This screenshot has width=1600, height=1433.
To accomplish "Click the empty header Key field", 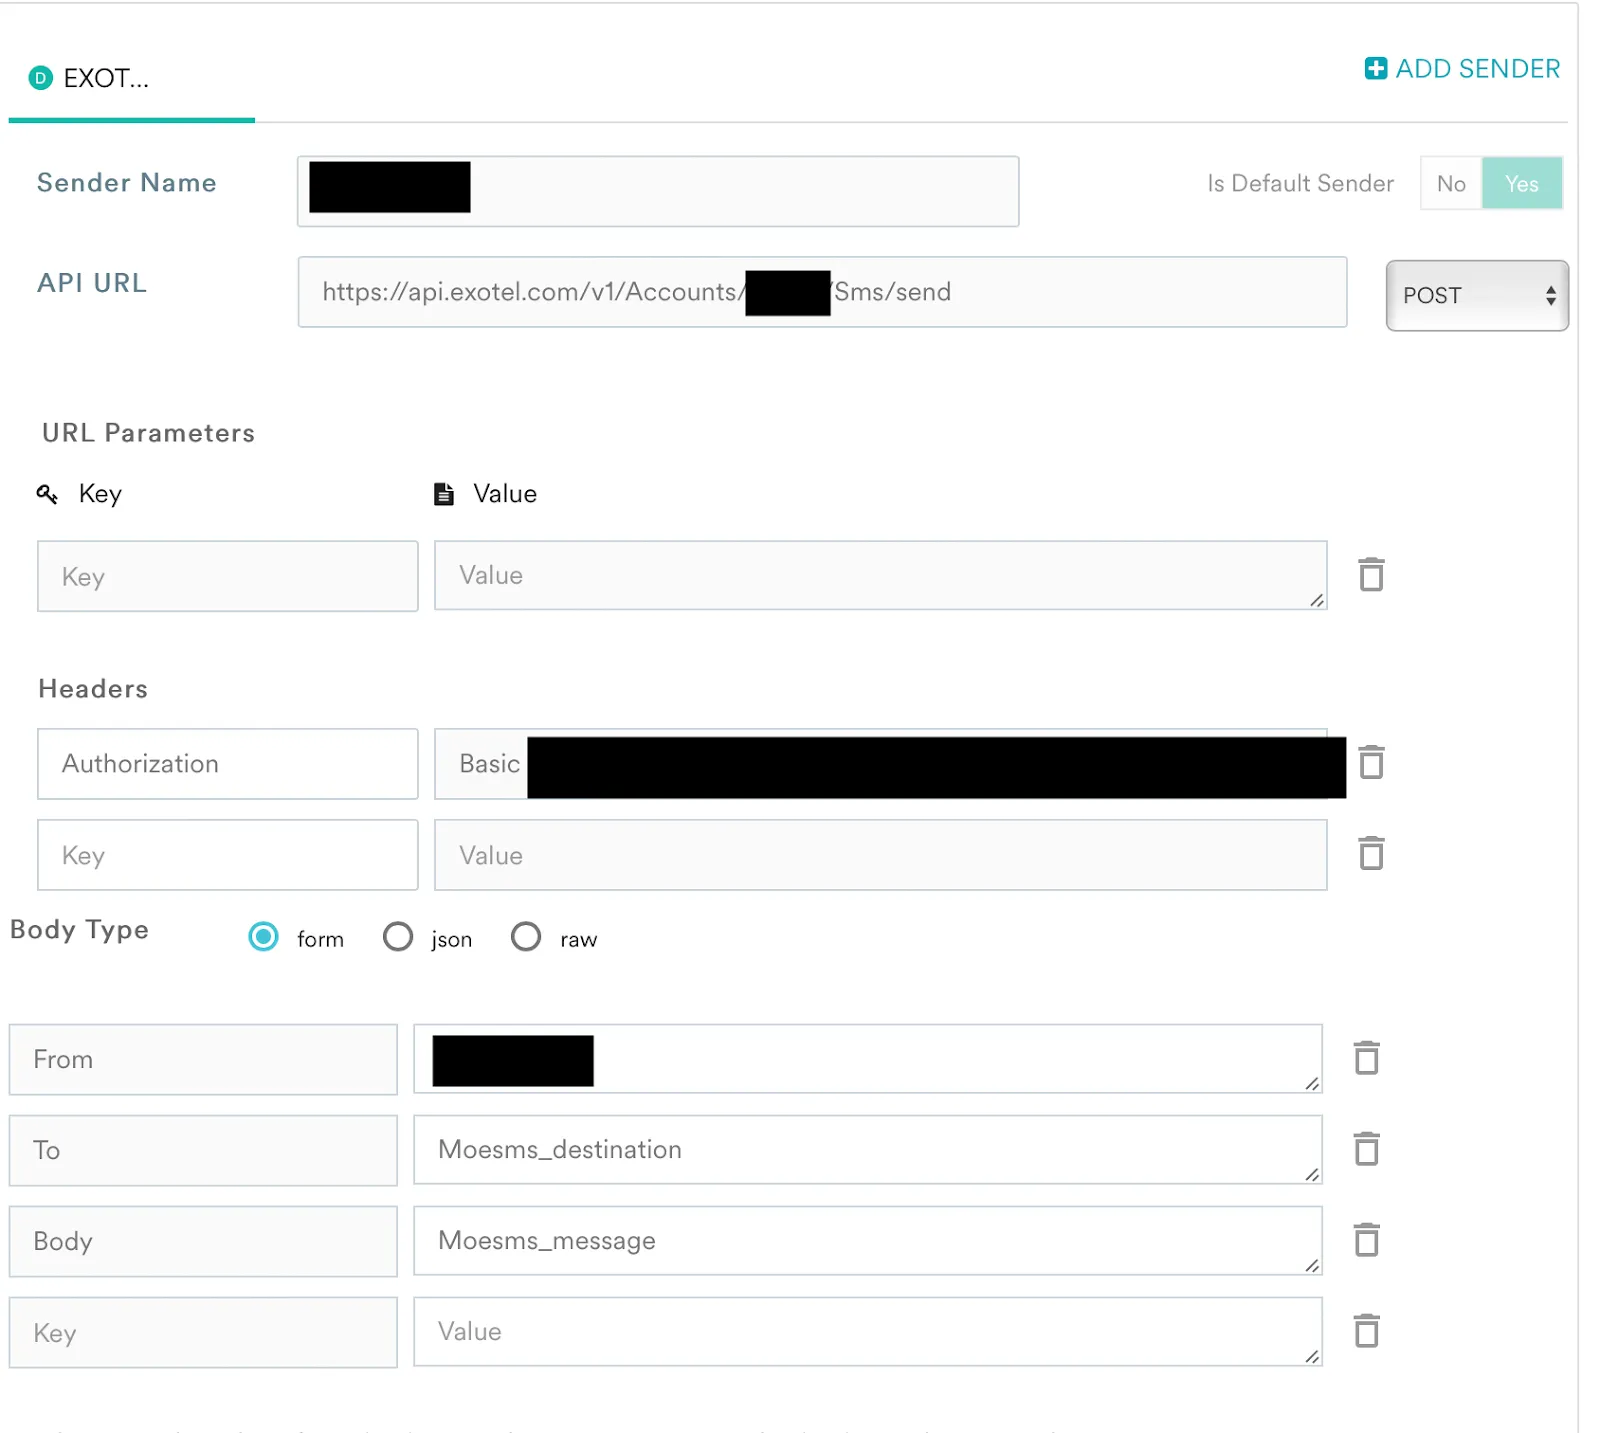I will pos(227,855).
